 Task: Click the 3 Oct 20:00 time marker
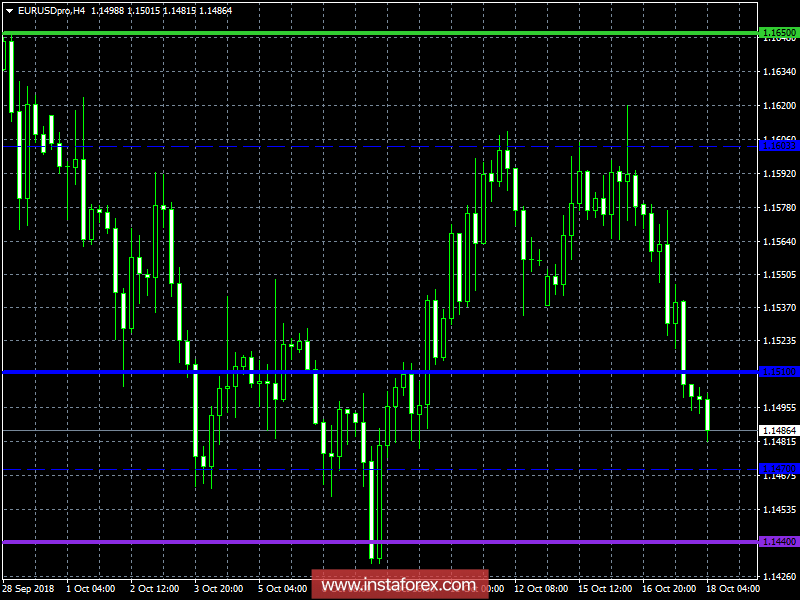pyautogui.click(x=218, y=589)
